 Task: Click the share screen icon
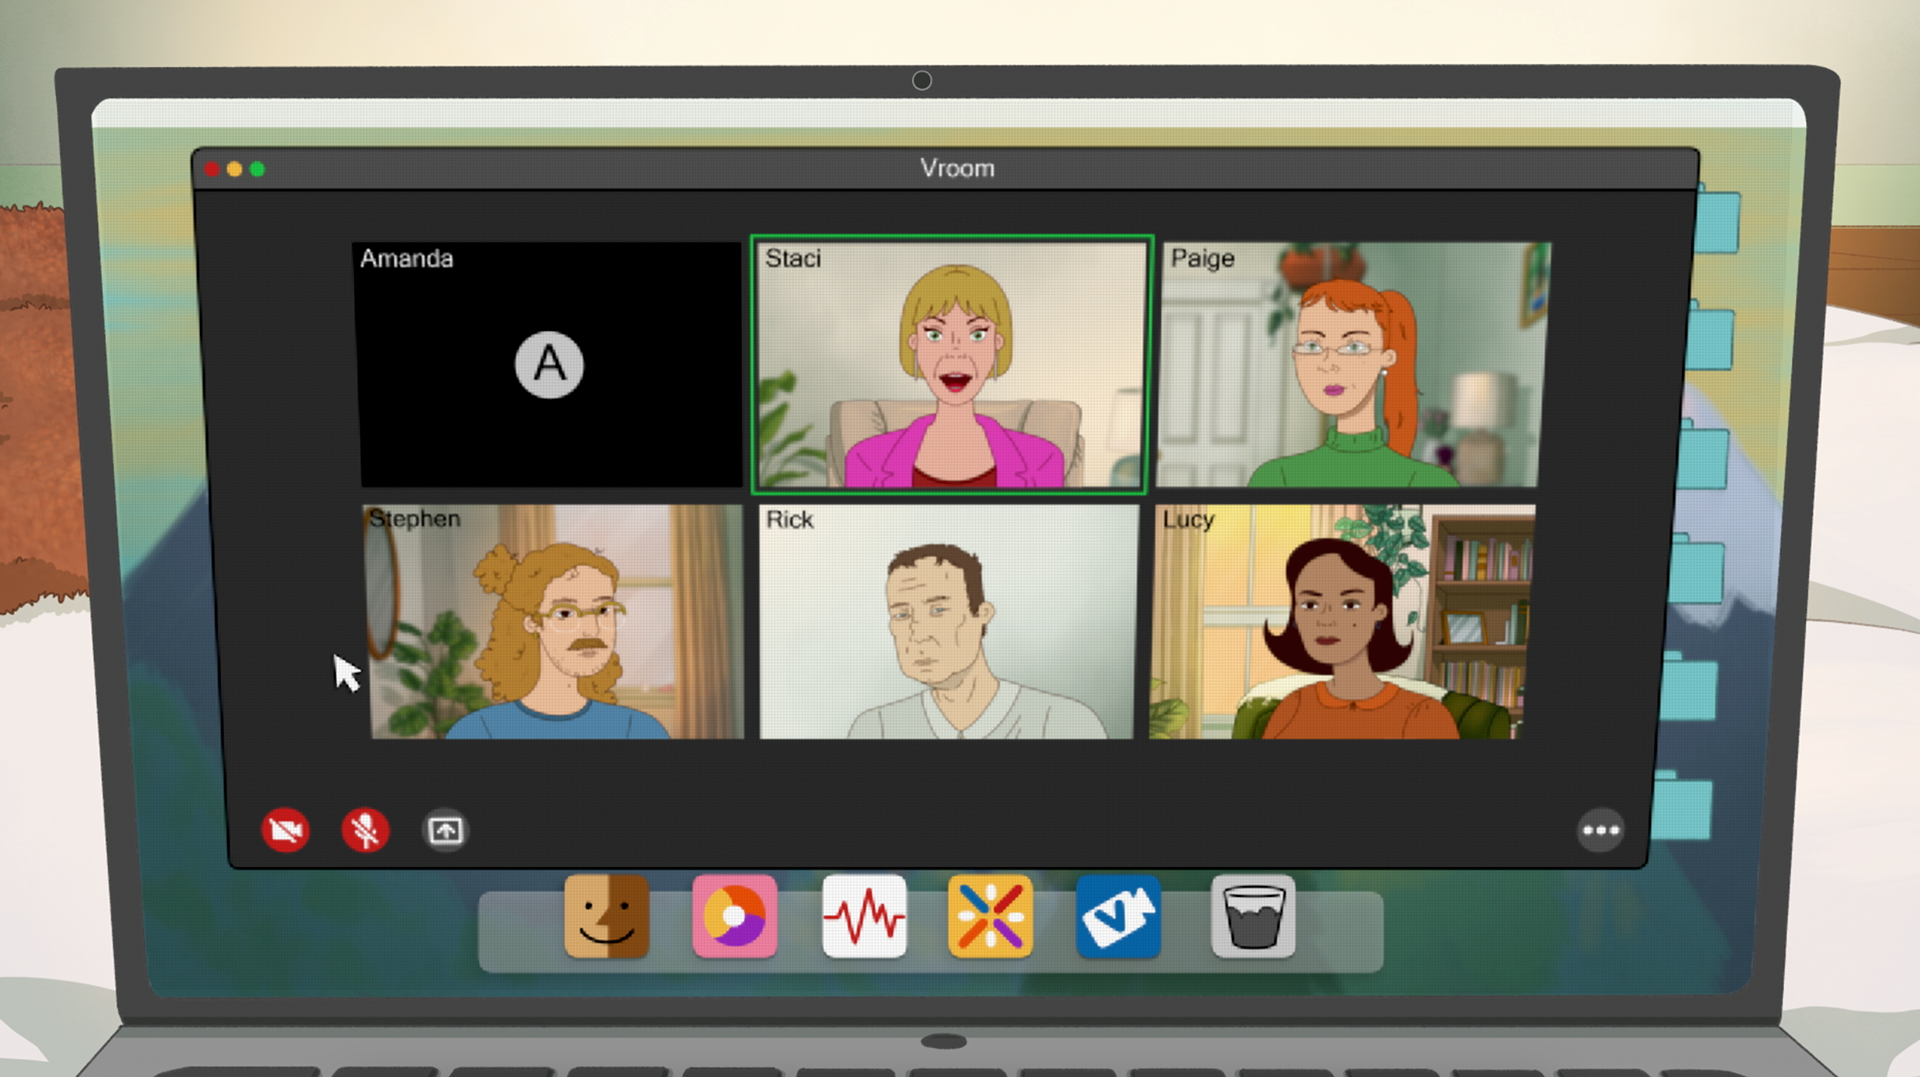click(x=446, y=830)
